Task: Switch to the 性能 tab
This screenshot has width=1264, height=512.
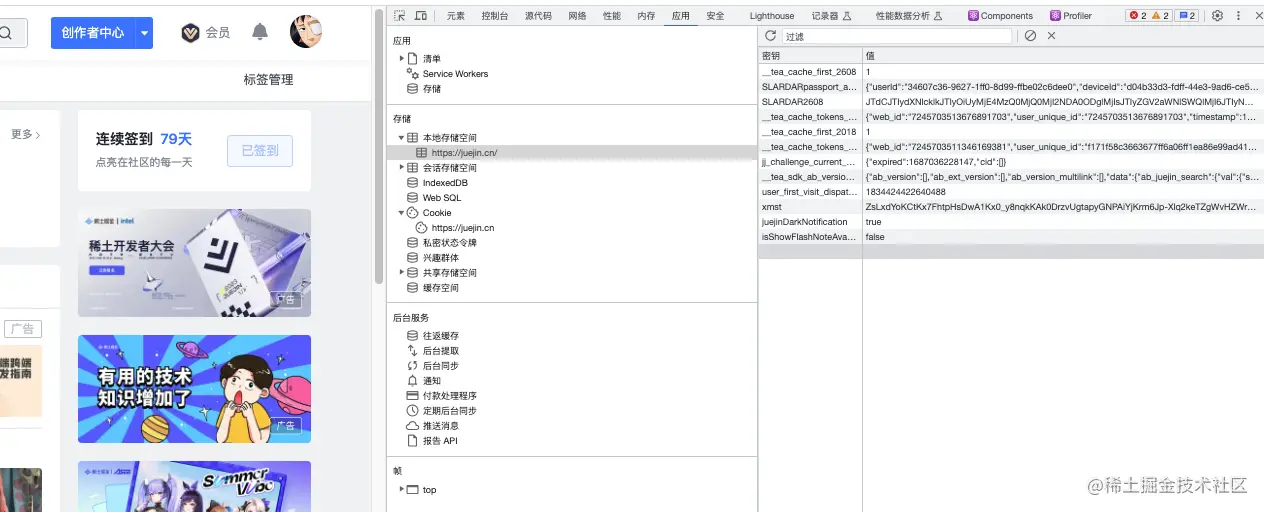Action: coord(612,16)
